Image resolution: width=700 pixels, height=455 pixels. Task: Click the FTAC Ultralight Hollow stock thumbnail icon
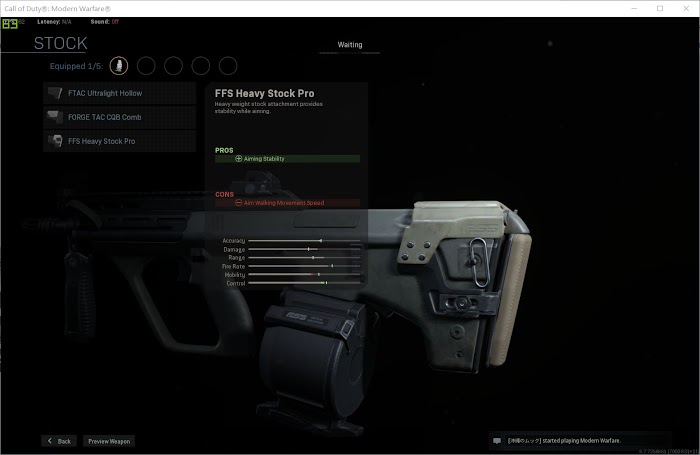(55, 93)
